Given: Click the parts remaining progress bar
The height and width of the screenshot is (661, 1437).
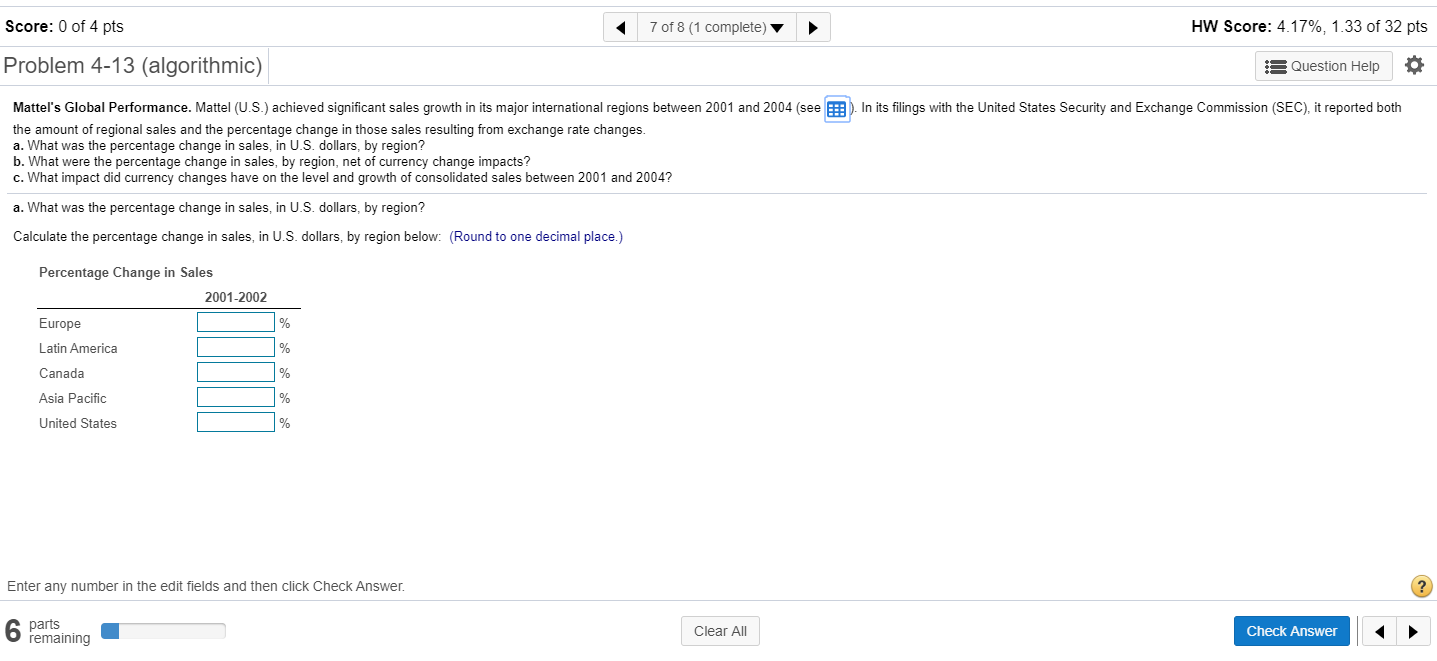Looking at the screenshot, I should click(x=163, y=631).
